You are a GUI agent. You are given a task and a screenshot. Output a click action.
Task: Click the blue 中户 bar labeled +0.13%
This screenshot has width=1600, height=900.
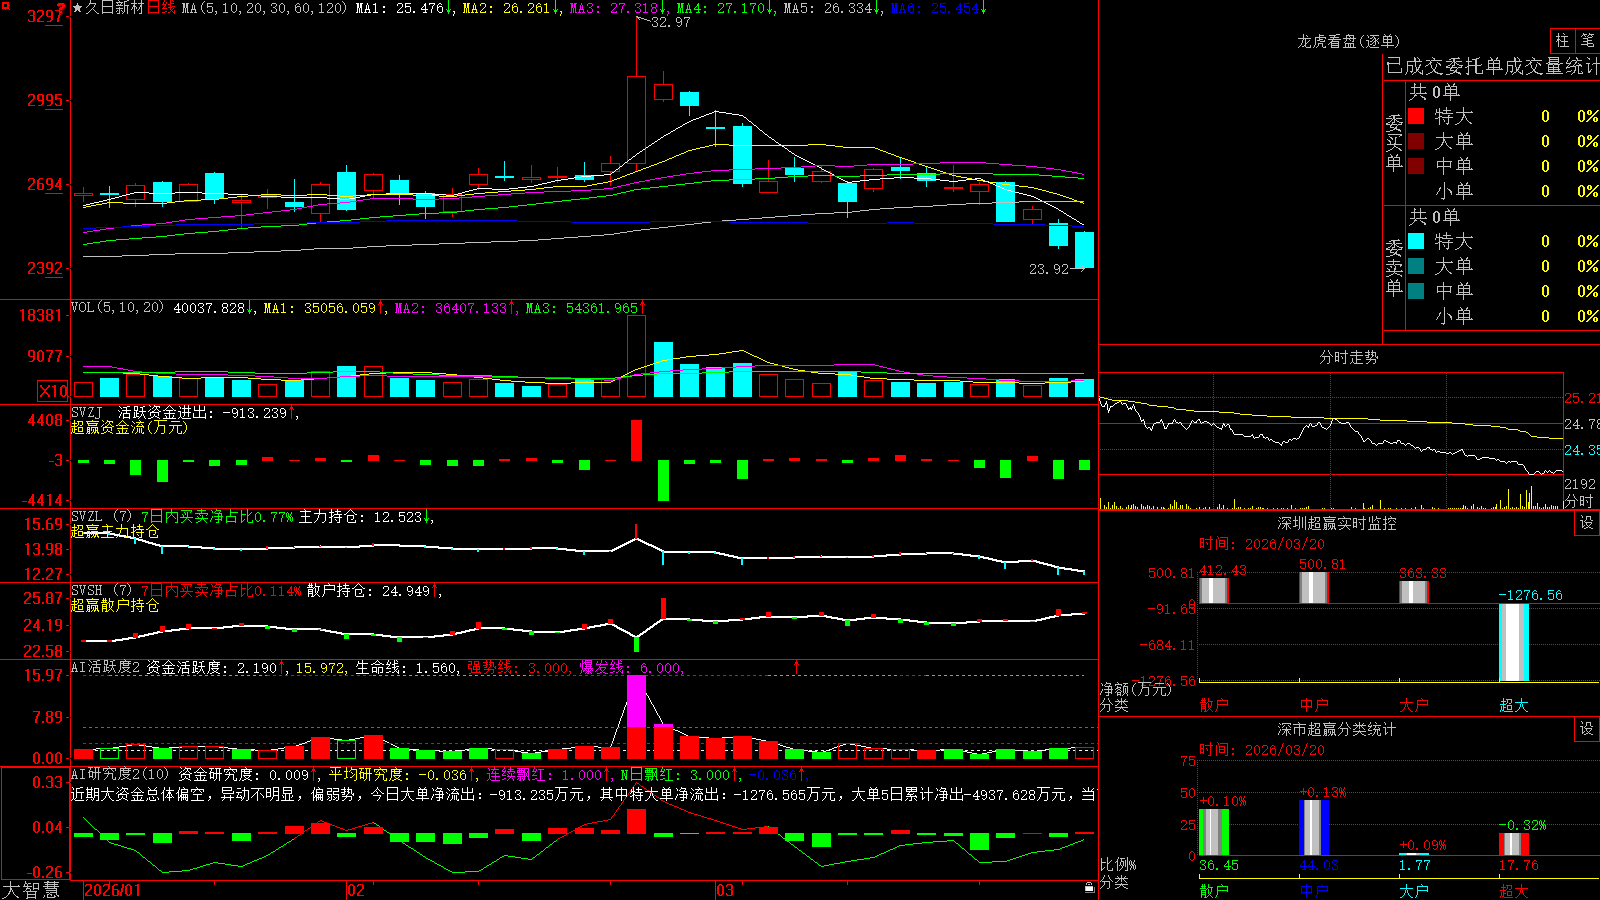click(x=1314, y=827)
